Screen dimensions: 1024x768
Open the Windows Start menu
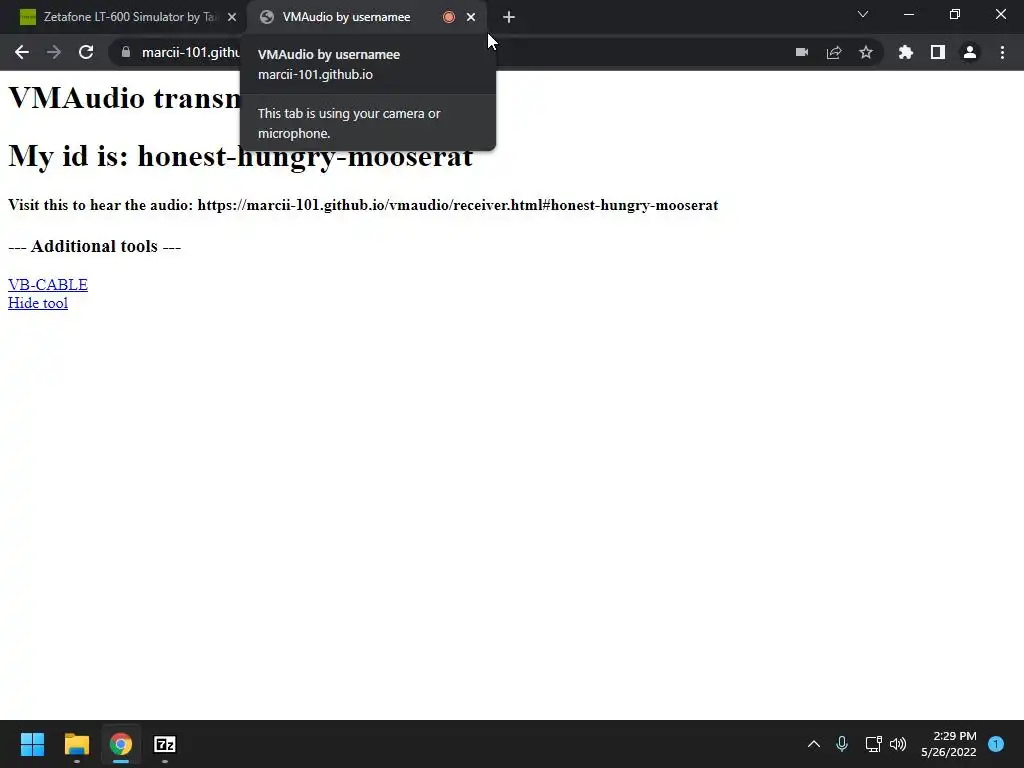pyautogui.click(x=32, y=744)
